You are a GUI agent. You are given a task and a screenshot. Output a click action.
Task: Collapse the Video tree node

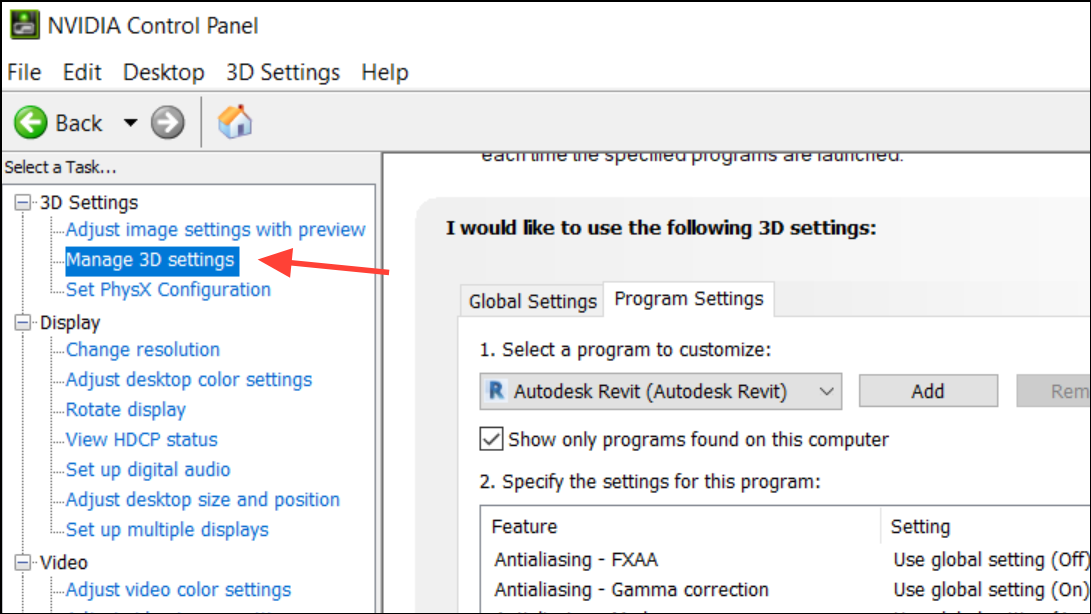(23, 563)
